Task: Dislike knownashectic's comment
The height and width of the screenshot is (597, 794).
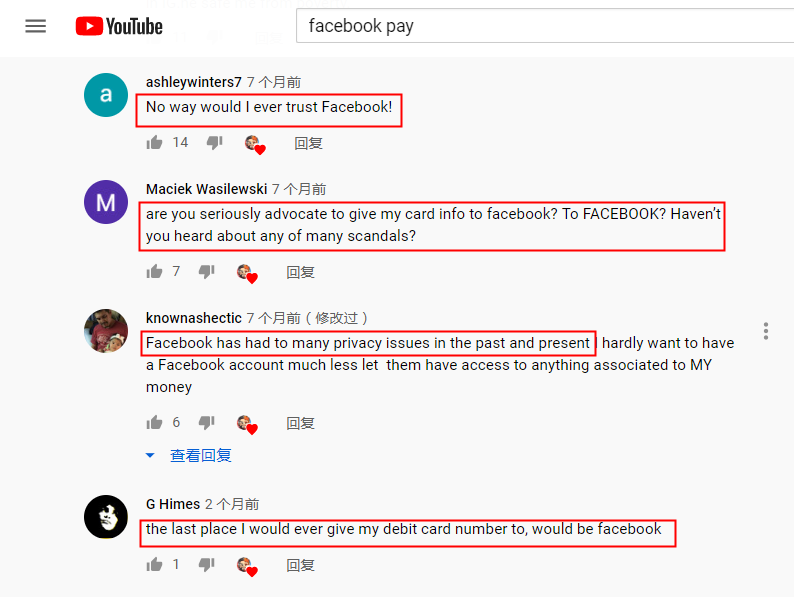Action: click(x=207, y=422)
